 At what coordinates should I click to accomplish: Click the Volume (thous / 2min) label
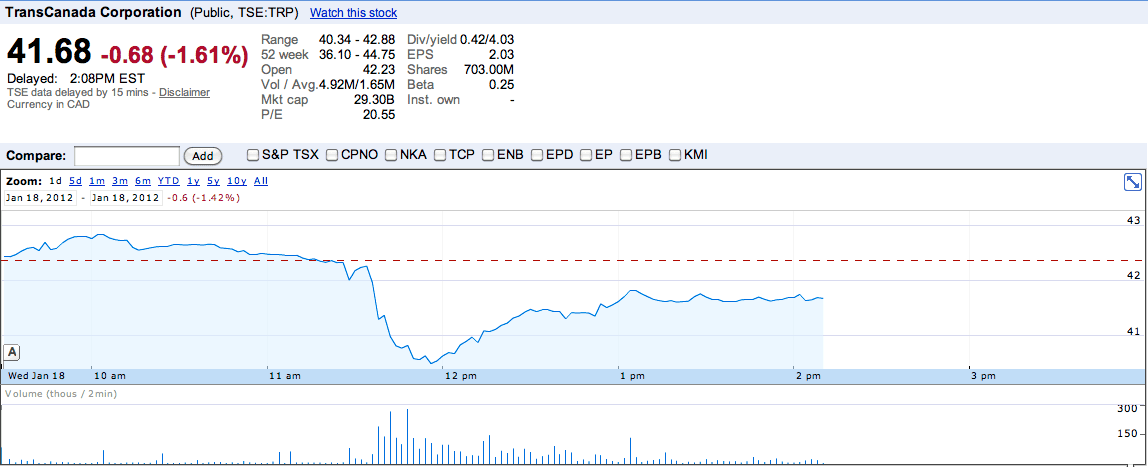pyautogui.click(x=62, y=394)
